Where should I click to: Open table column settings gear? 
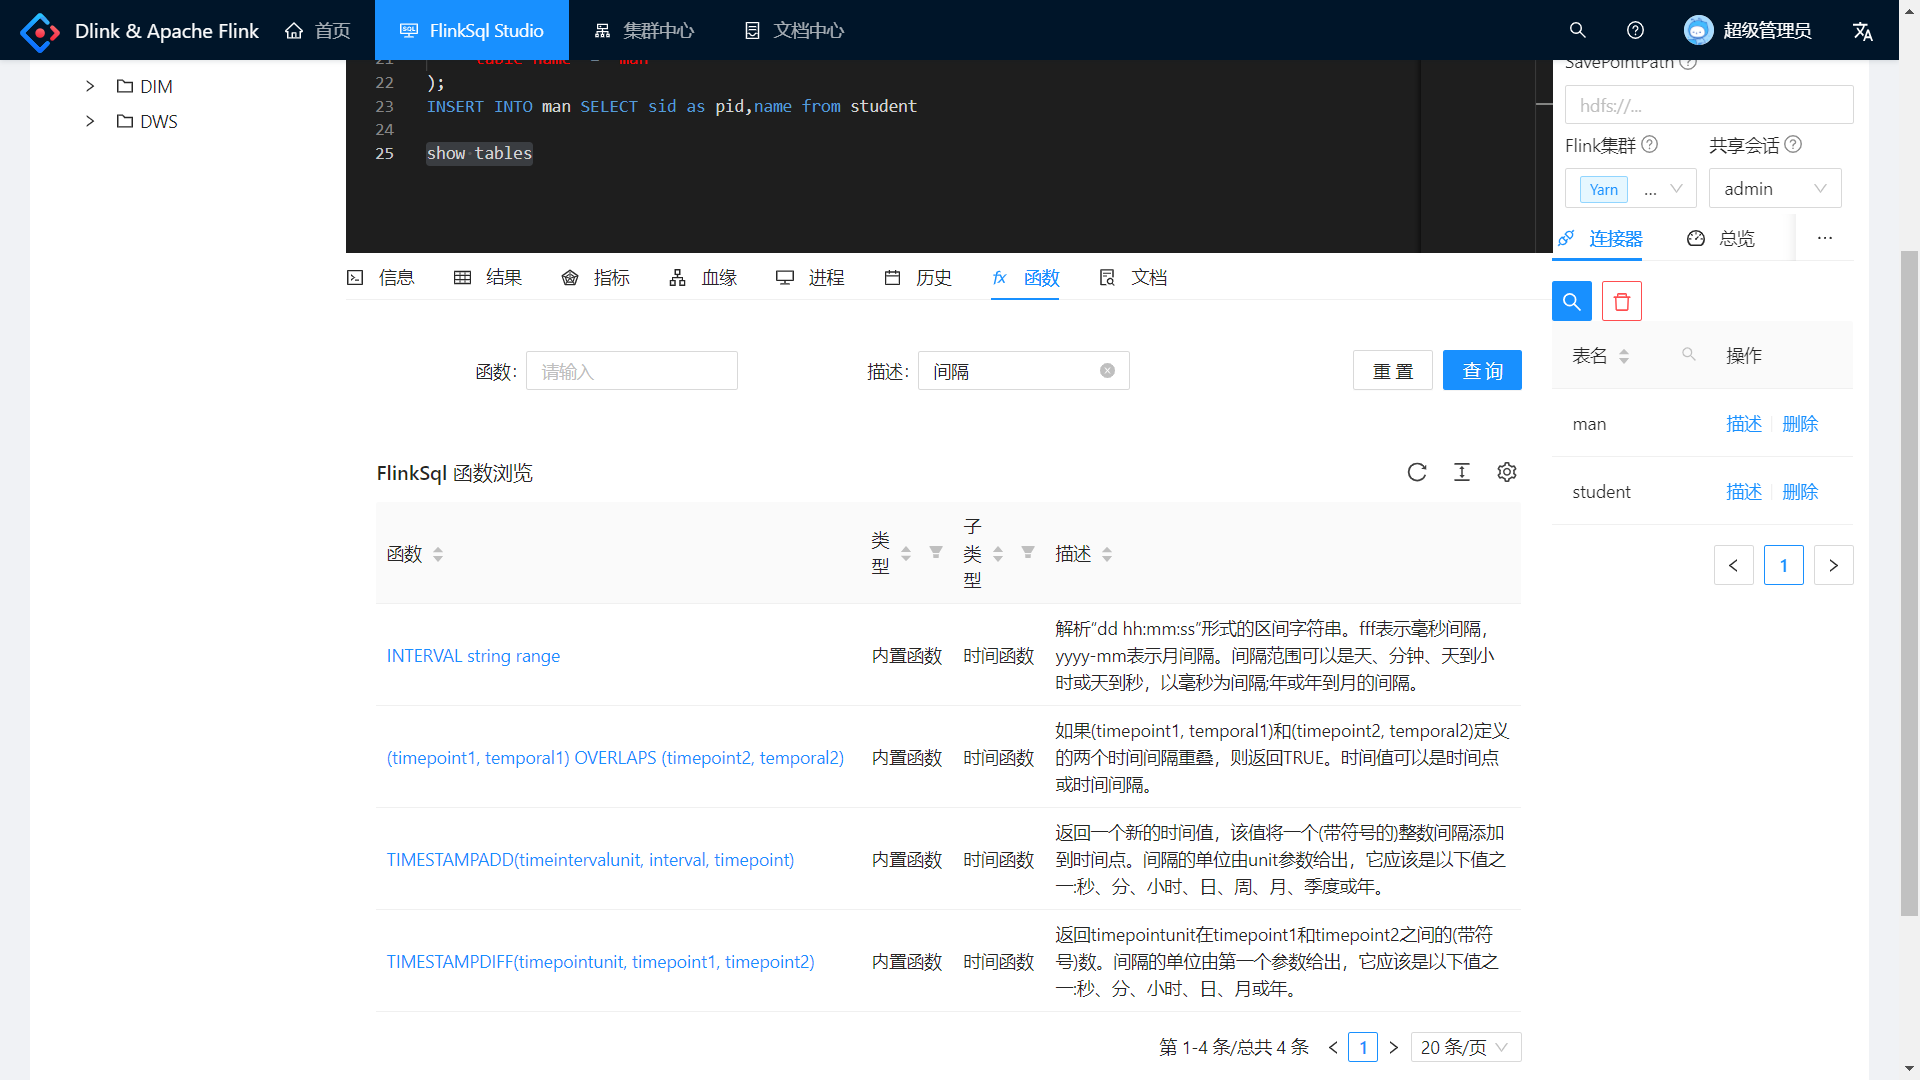tap(1507, 472)
